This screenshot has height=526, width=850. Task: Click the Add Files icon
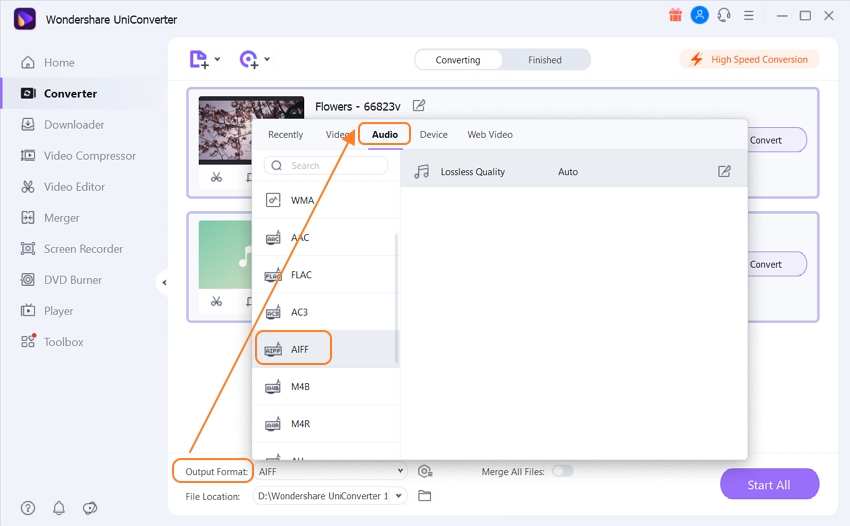tap(198, 59)
